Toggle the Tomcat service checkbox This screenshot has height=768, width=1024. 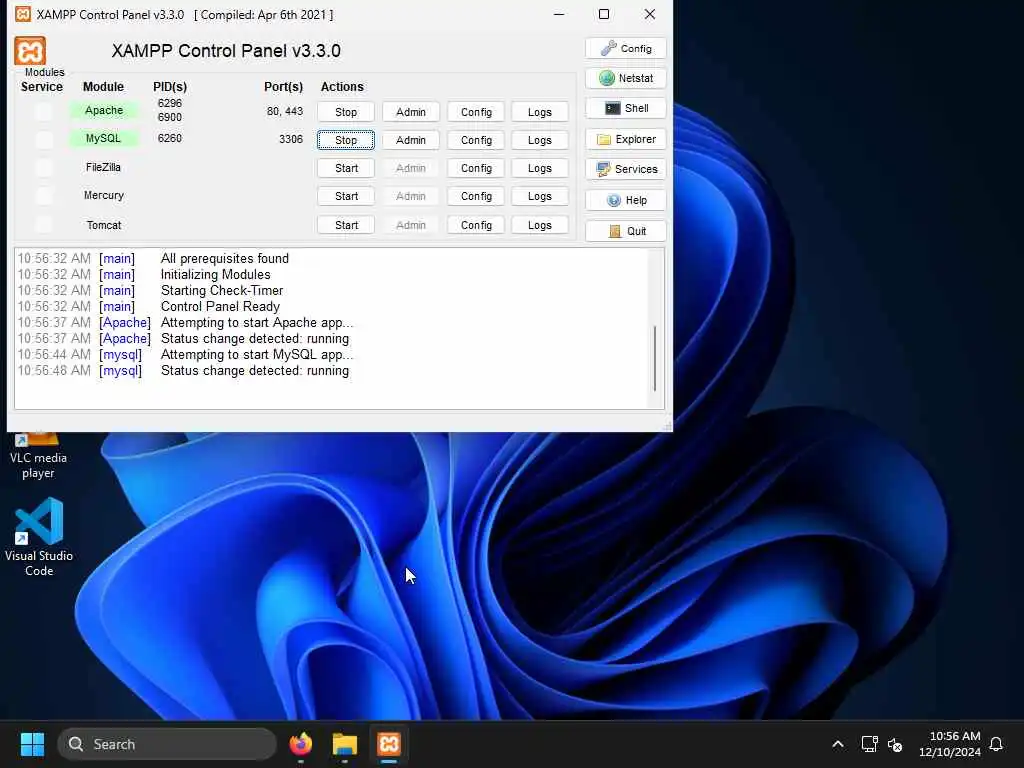coord(44,225)
